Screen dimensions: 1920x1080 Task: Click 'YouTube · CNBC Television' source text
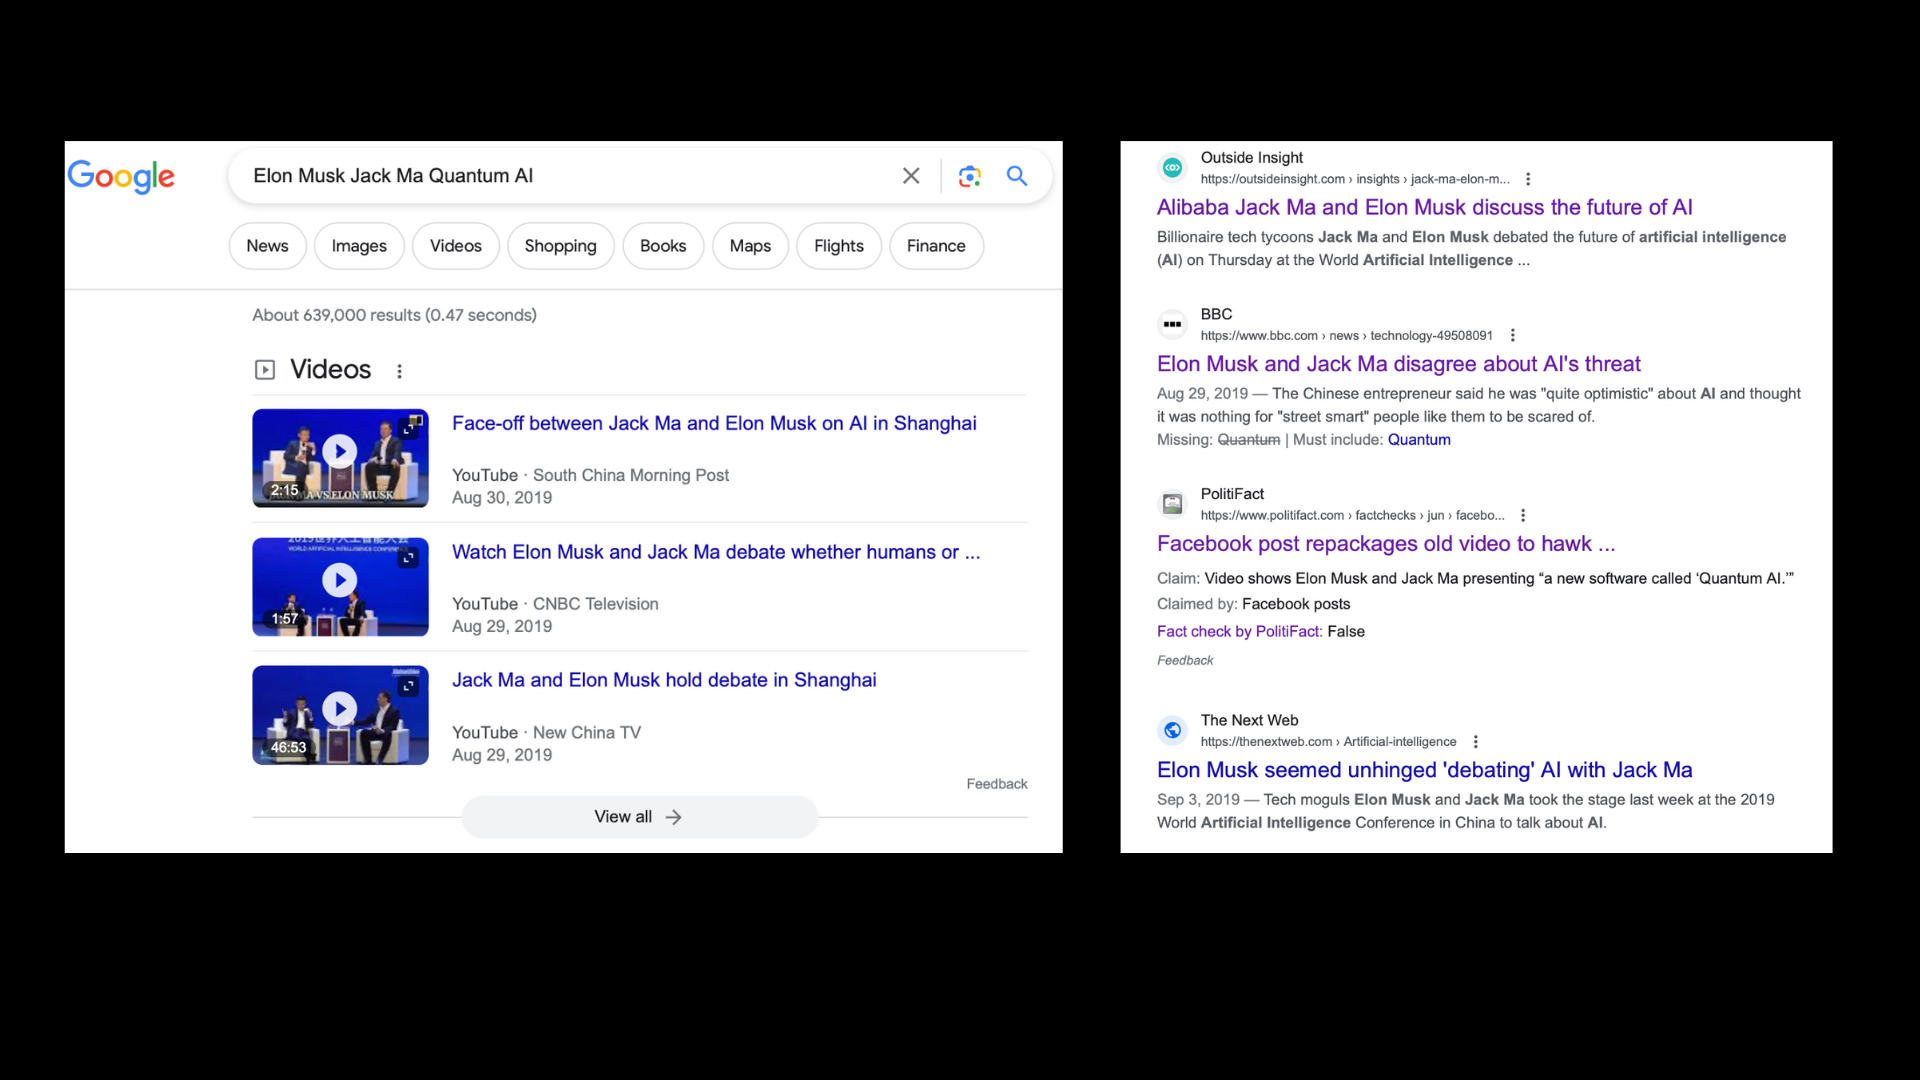coord(555,604)
